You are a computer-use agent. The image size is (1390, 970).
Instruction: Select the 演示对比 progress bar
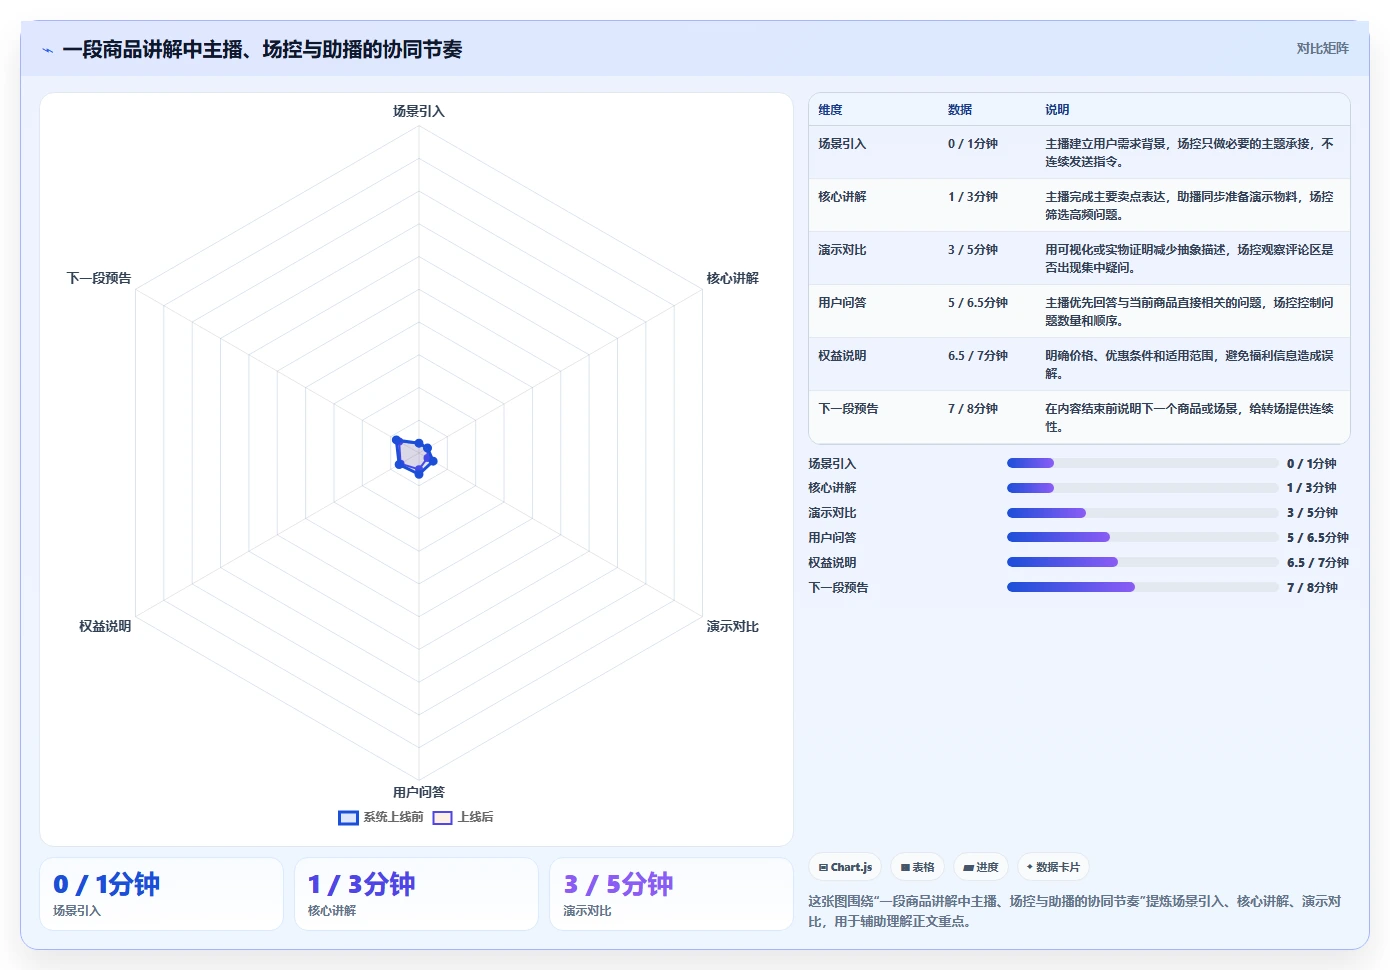click(x=1143, y=513)
